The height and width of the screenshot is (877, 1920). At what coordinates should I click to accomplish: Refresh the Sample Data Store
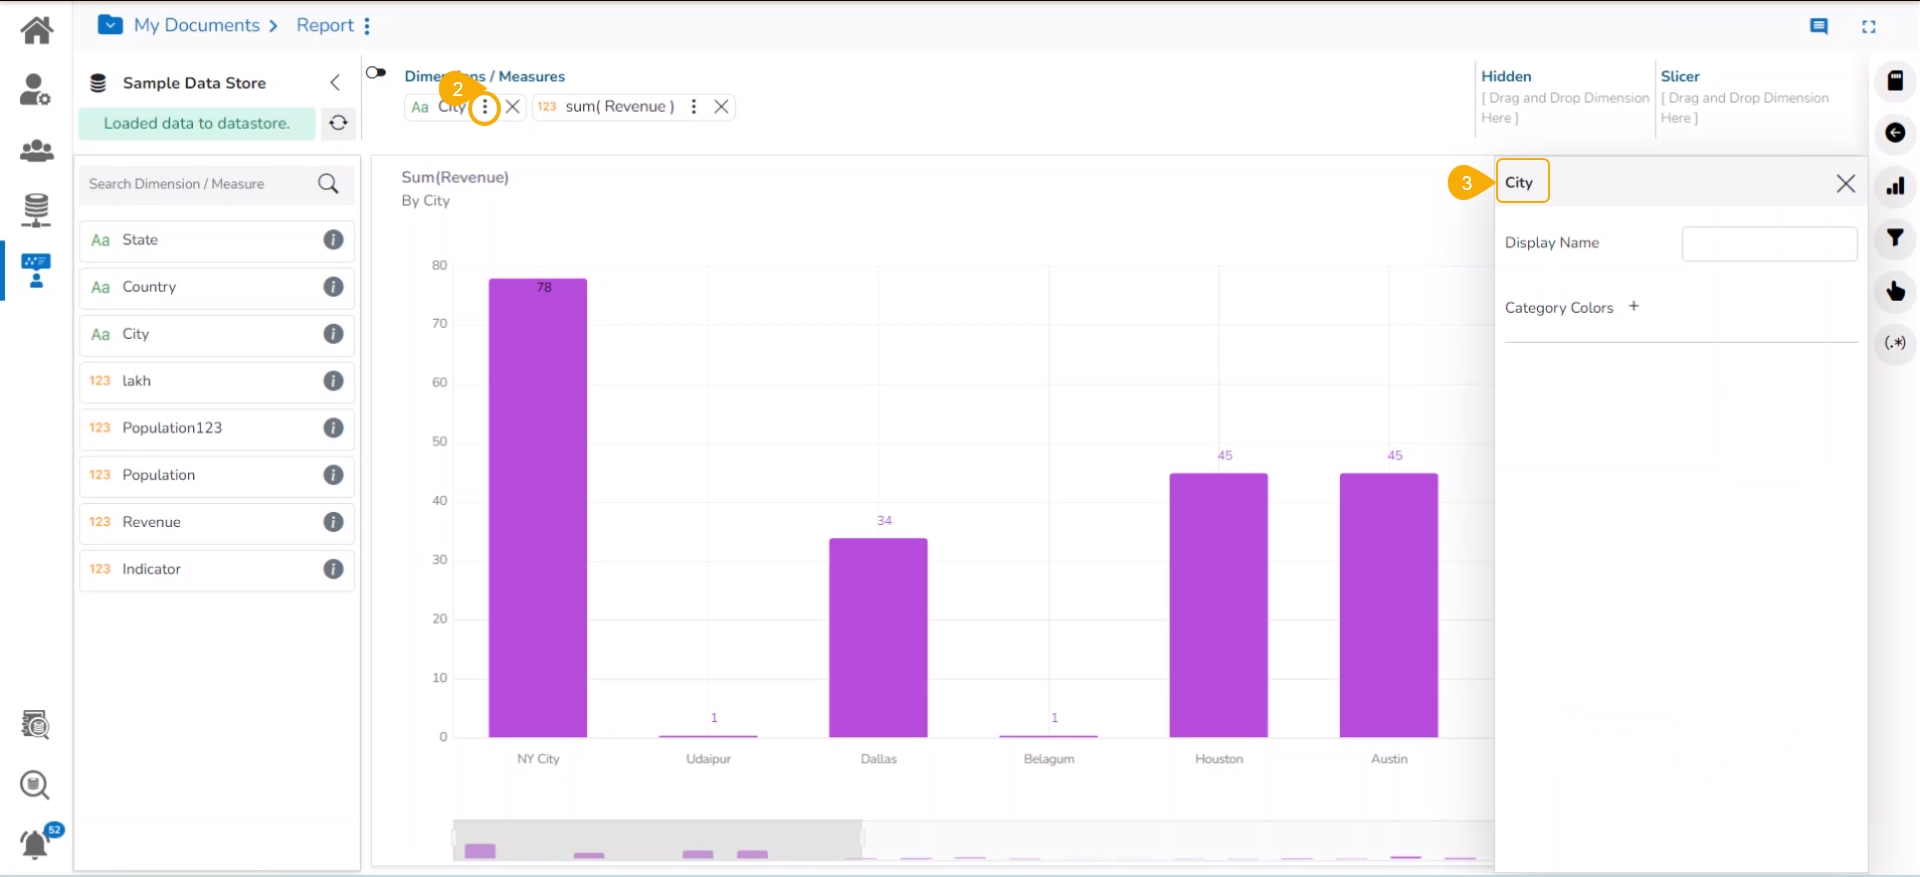tap(339, 123)
